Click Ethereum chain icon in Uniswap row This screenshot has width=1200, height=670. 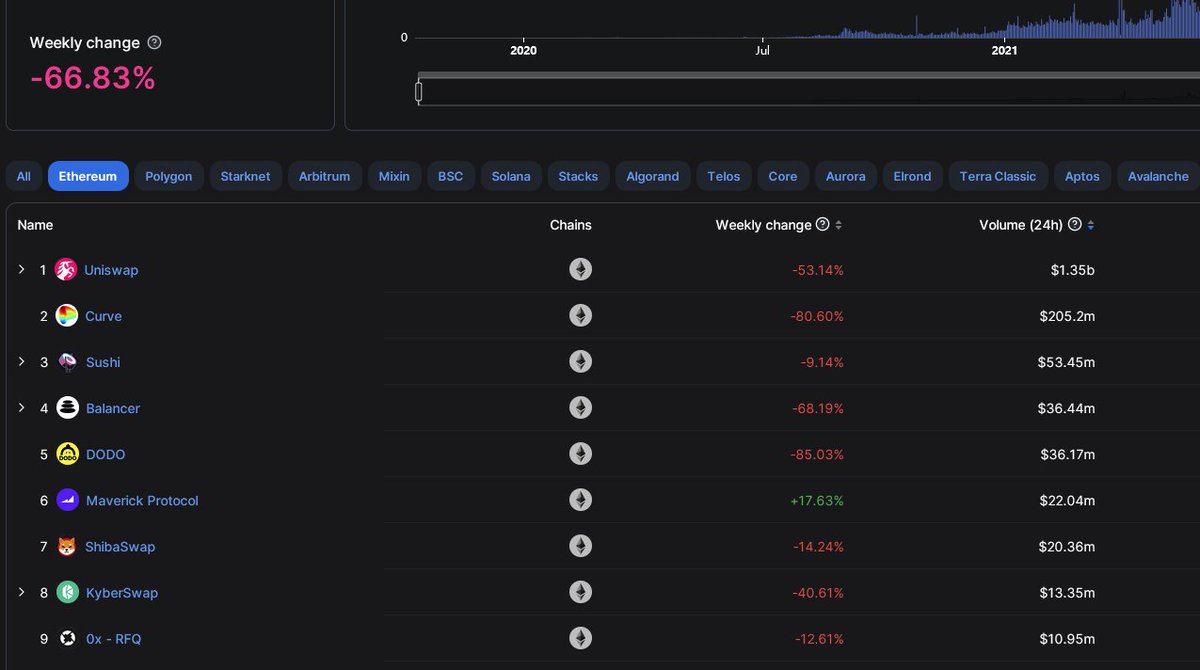coord(581,270)
